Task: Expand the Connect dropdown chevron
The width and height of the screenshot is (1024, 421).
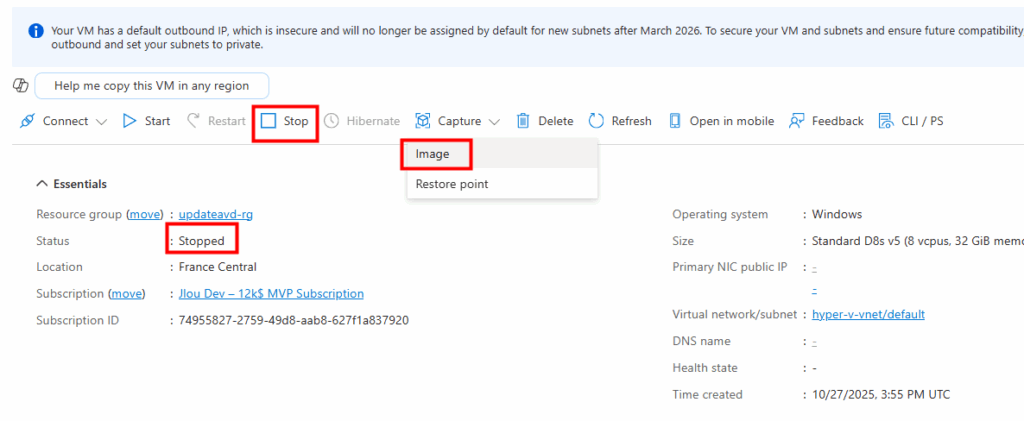Action: [101, 122]
